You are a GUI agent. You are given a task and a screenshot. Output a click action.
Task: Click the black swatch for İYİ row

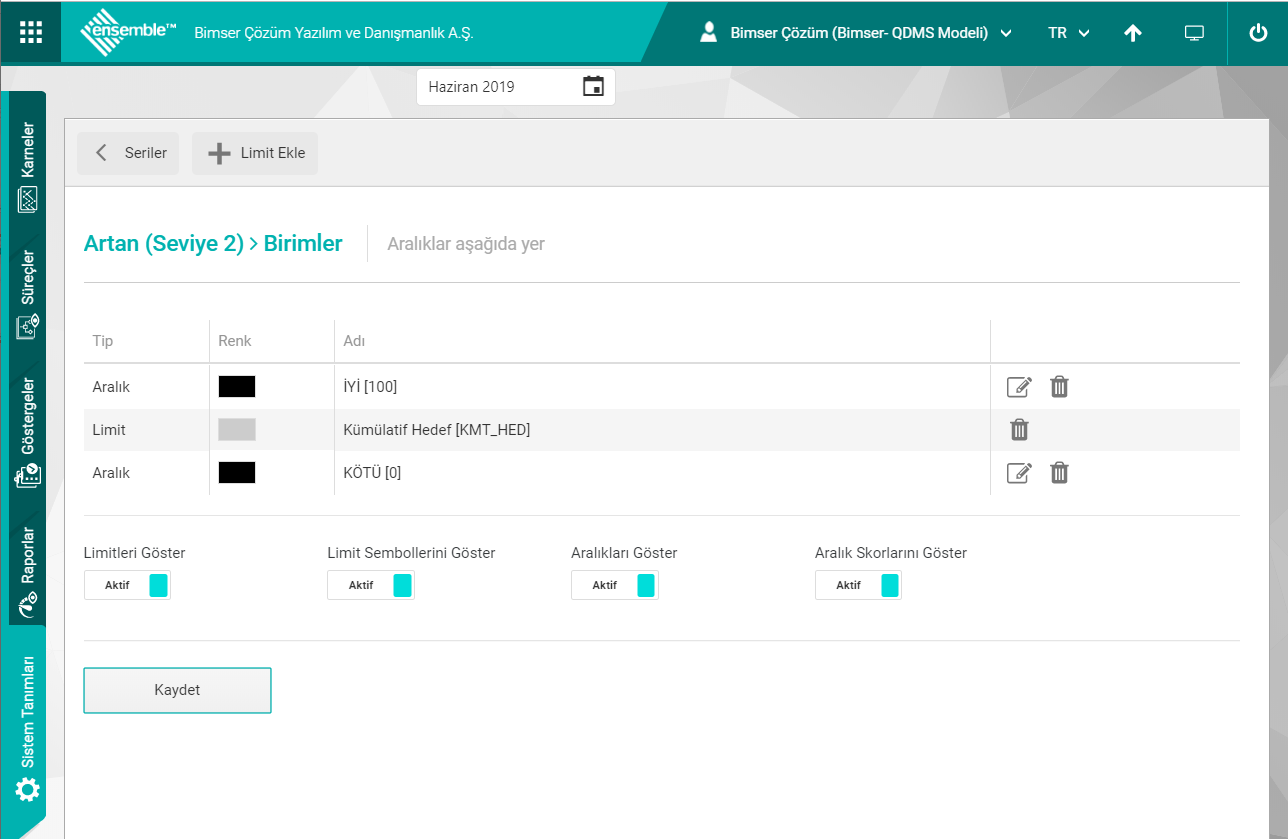coord(237,387)
